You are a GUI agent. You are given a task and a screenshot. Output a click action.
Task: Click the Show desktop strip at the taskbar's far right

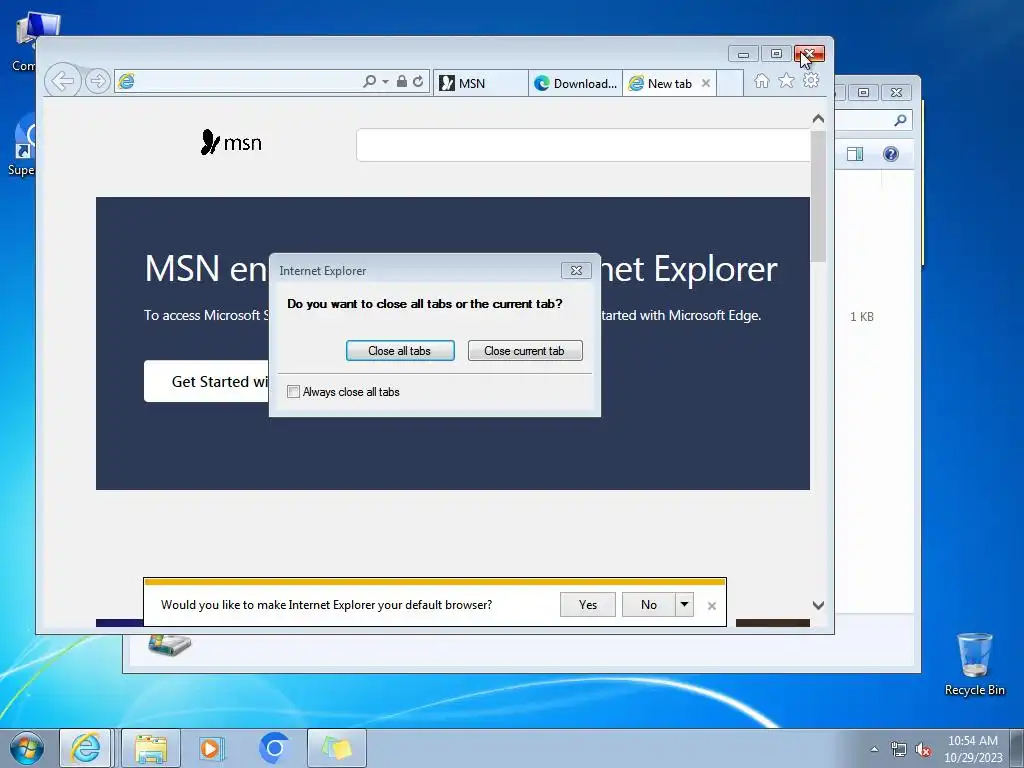pos(1017,748)
